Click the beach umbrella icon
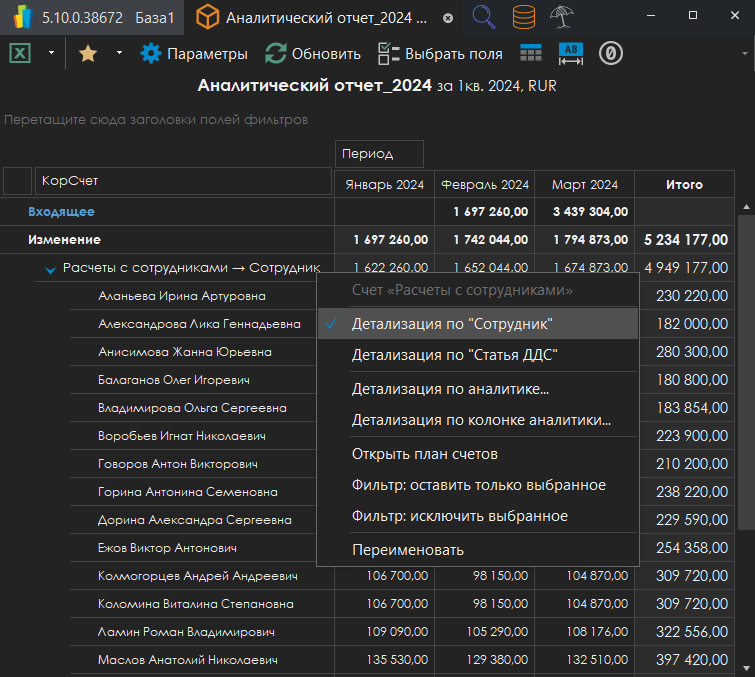755x677 pixels. tap(562, 17)
